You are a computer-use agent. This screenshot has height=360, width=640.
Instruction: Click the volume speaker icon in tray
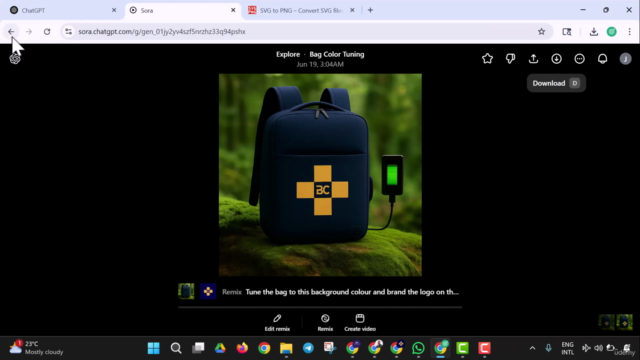[598, 348]
